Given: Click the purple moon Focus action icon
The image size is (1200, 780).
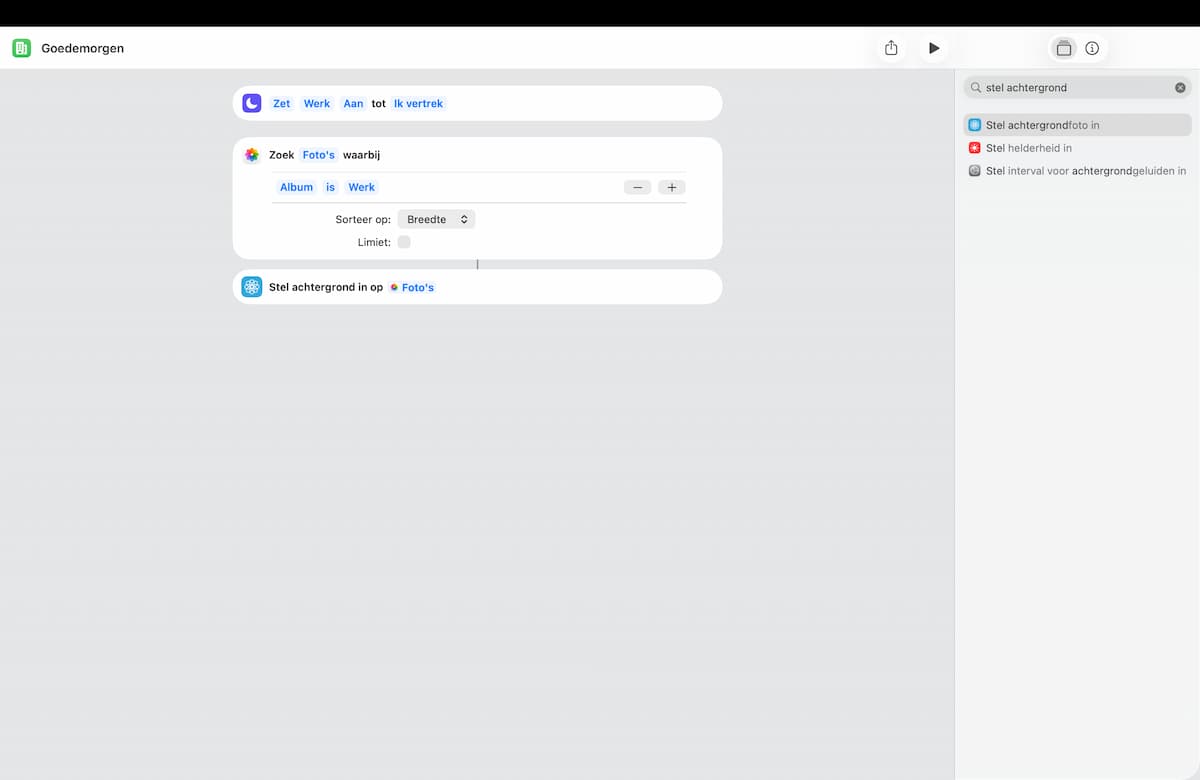Looking at the screenshot, I should (x=252, y=103).
